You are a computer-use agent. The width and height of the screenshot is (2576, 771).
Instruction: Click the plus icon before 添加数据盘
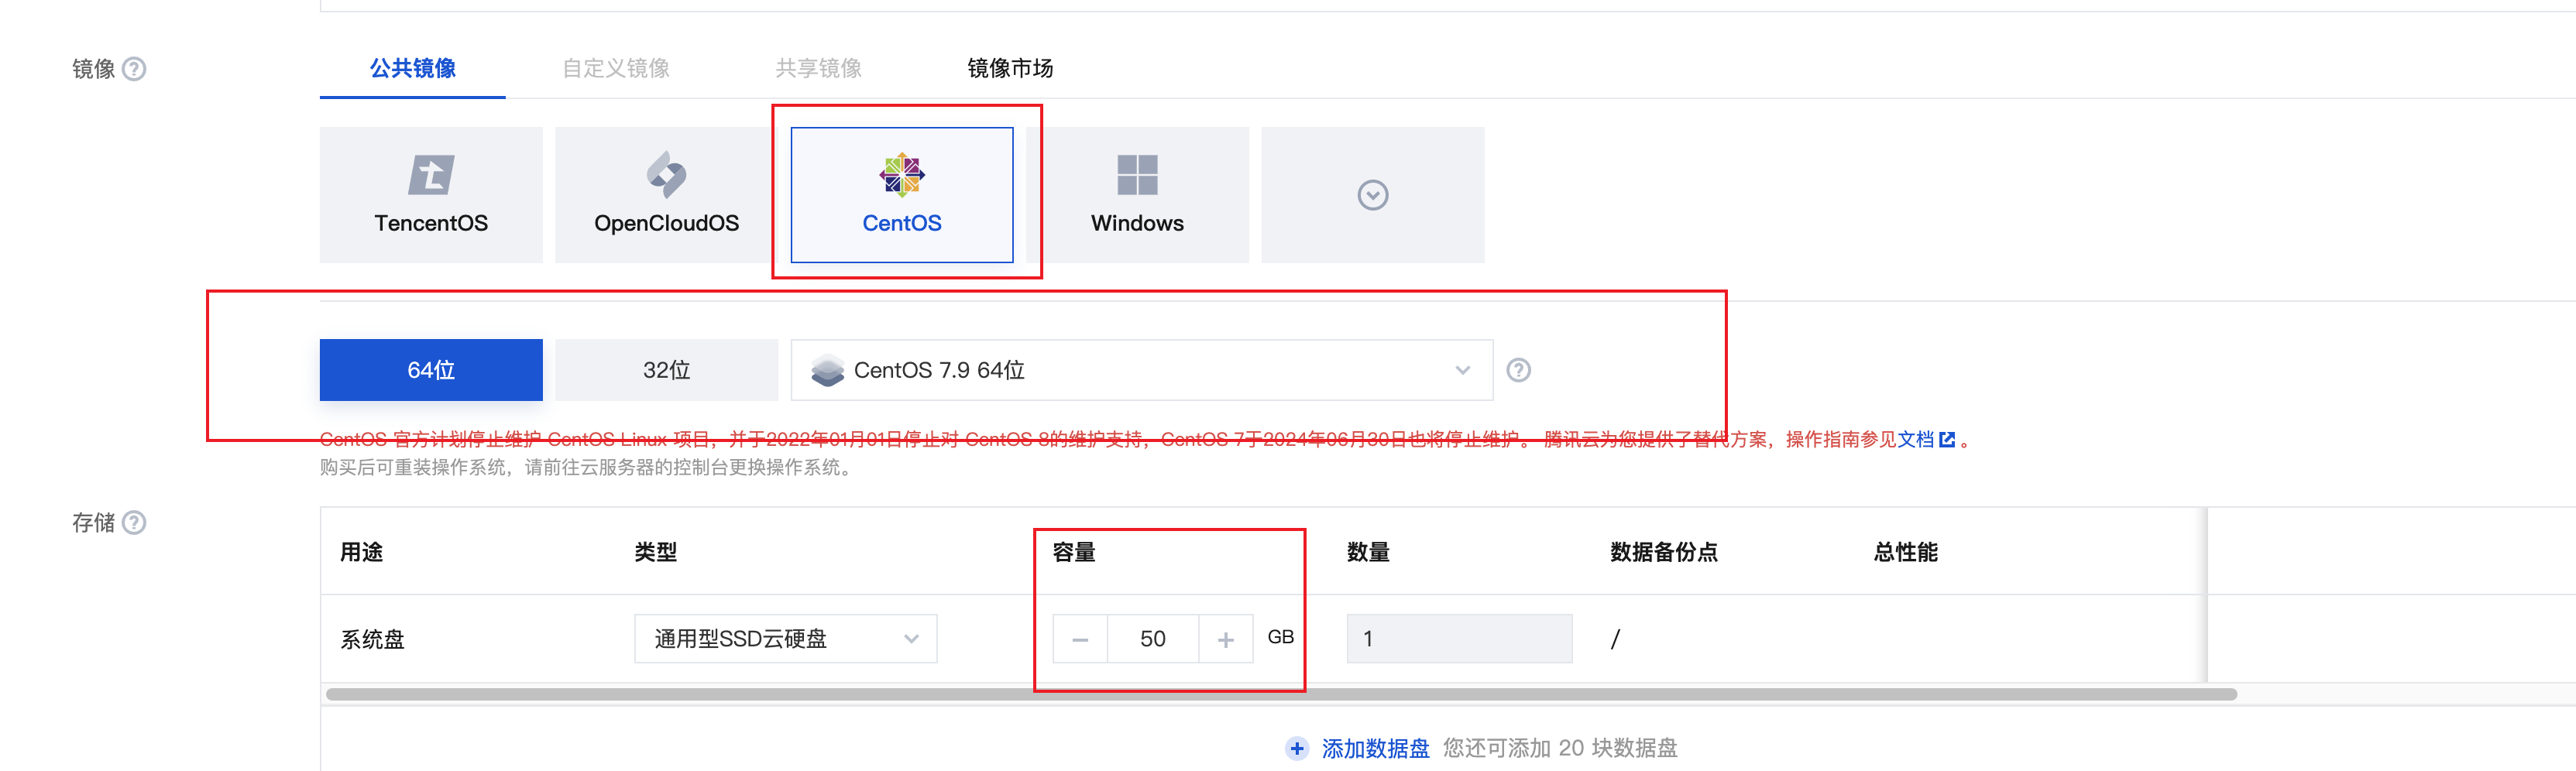(x=1297, y=748)
